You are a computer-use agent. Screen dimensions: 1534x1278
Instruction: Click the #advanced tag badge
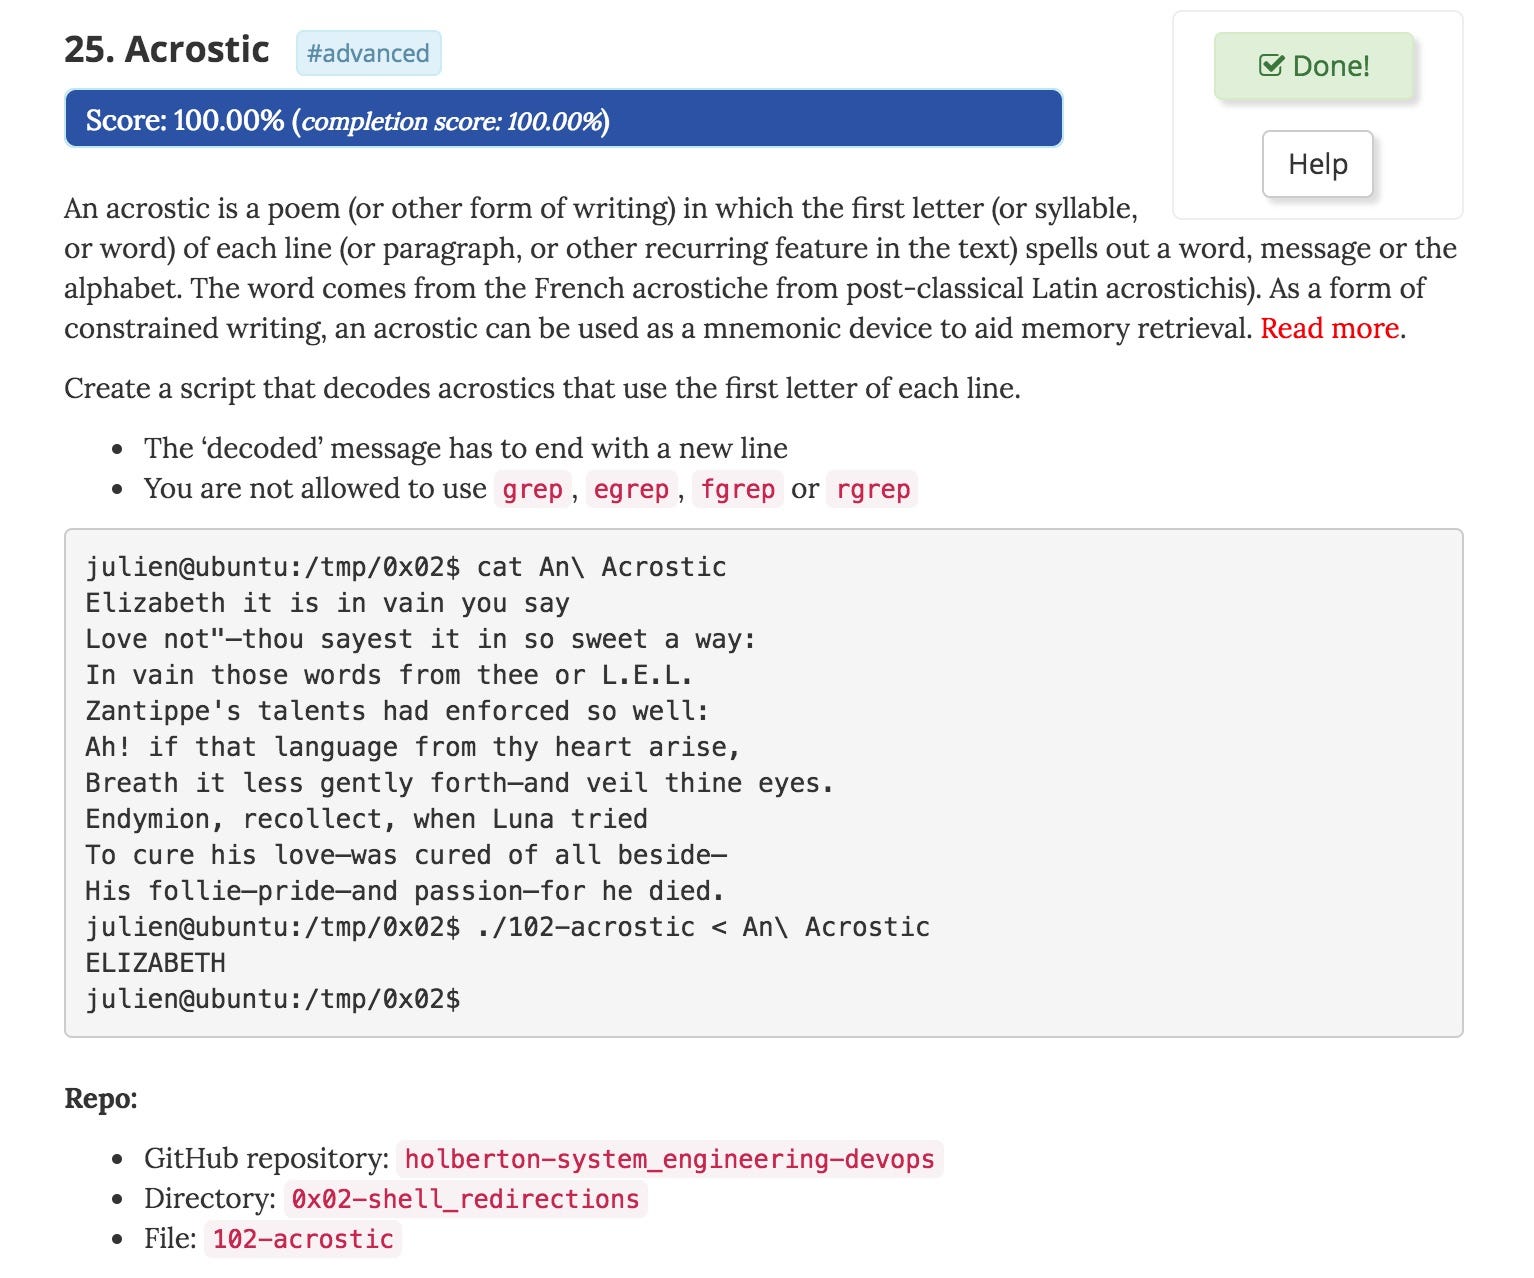coord(368,53)
